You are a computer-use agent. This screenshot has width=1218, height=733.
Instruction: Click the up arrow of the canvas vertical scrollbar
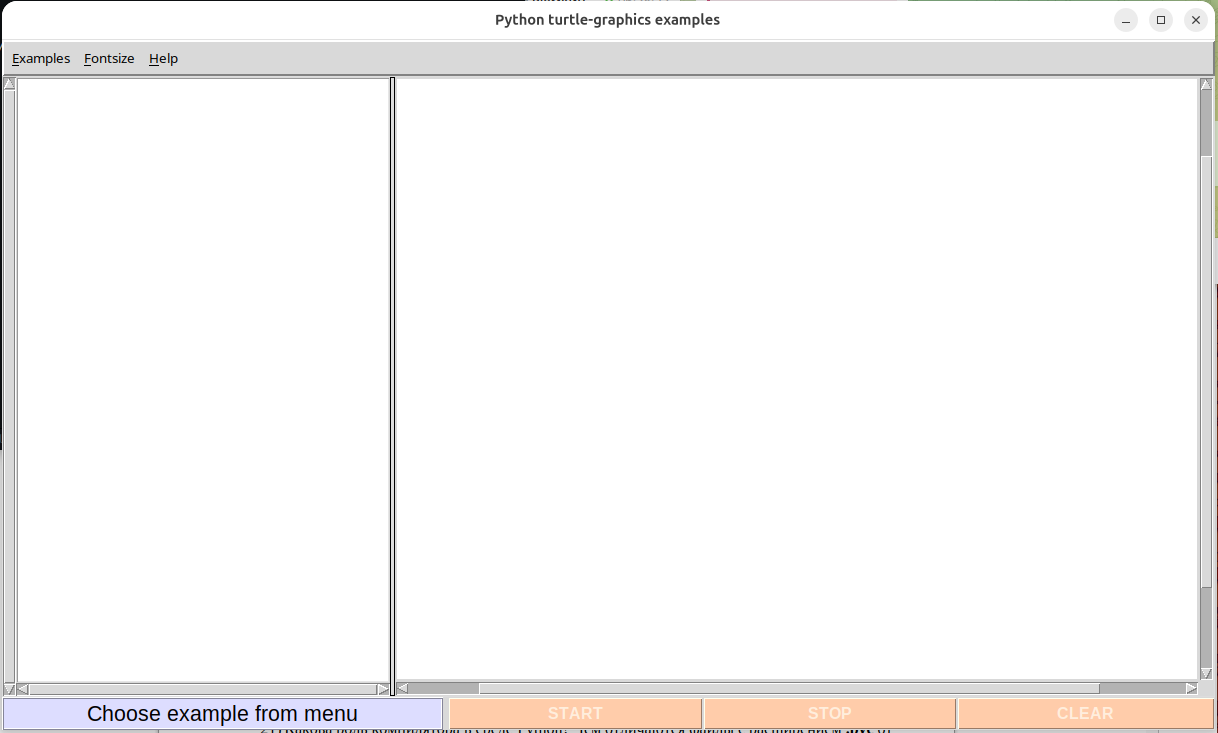[x=1206, y=84]
